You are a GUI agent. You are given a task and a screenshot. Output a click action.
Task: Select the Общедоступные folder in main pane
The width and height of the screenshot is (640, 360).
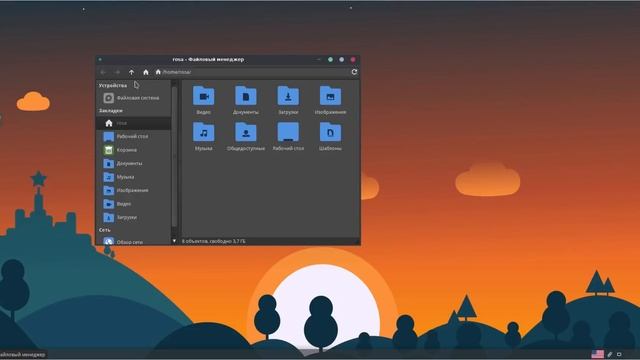246,137
